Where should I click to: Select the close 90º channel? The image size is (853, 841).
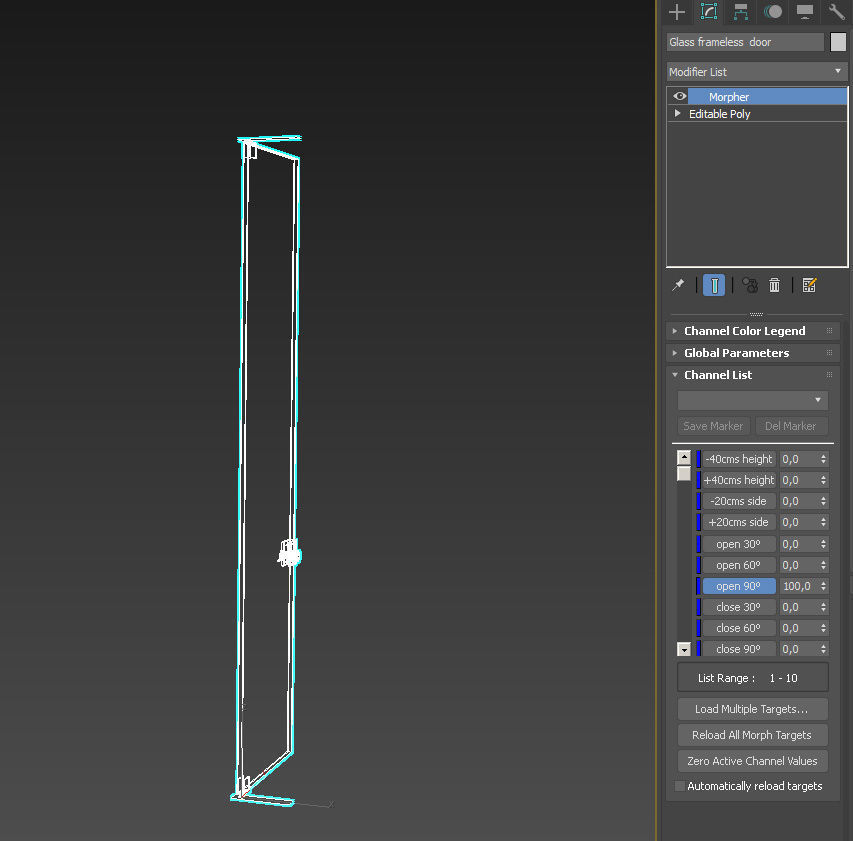[739, 649]
